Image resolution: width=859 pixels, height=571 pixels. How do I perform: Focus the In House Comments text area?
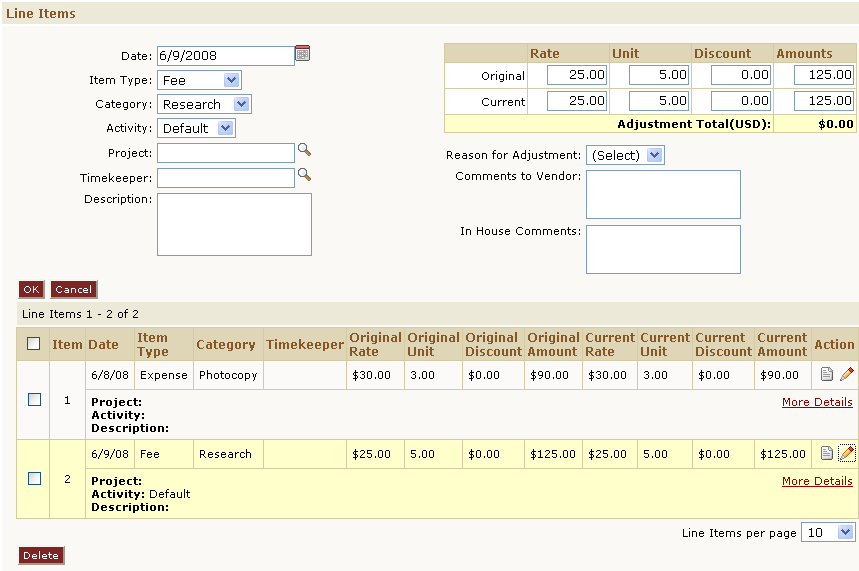point(663,249)
